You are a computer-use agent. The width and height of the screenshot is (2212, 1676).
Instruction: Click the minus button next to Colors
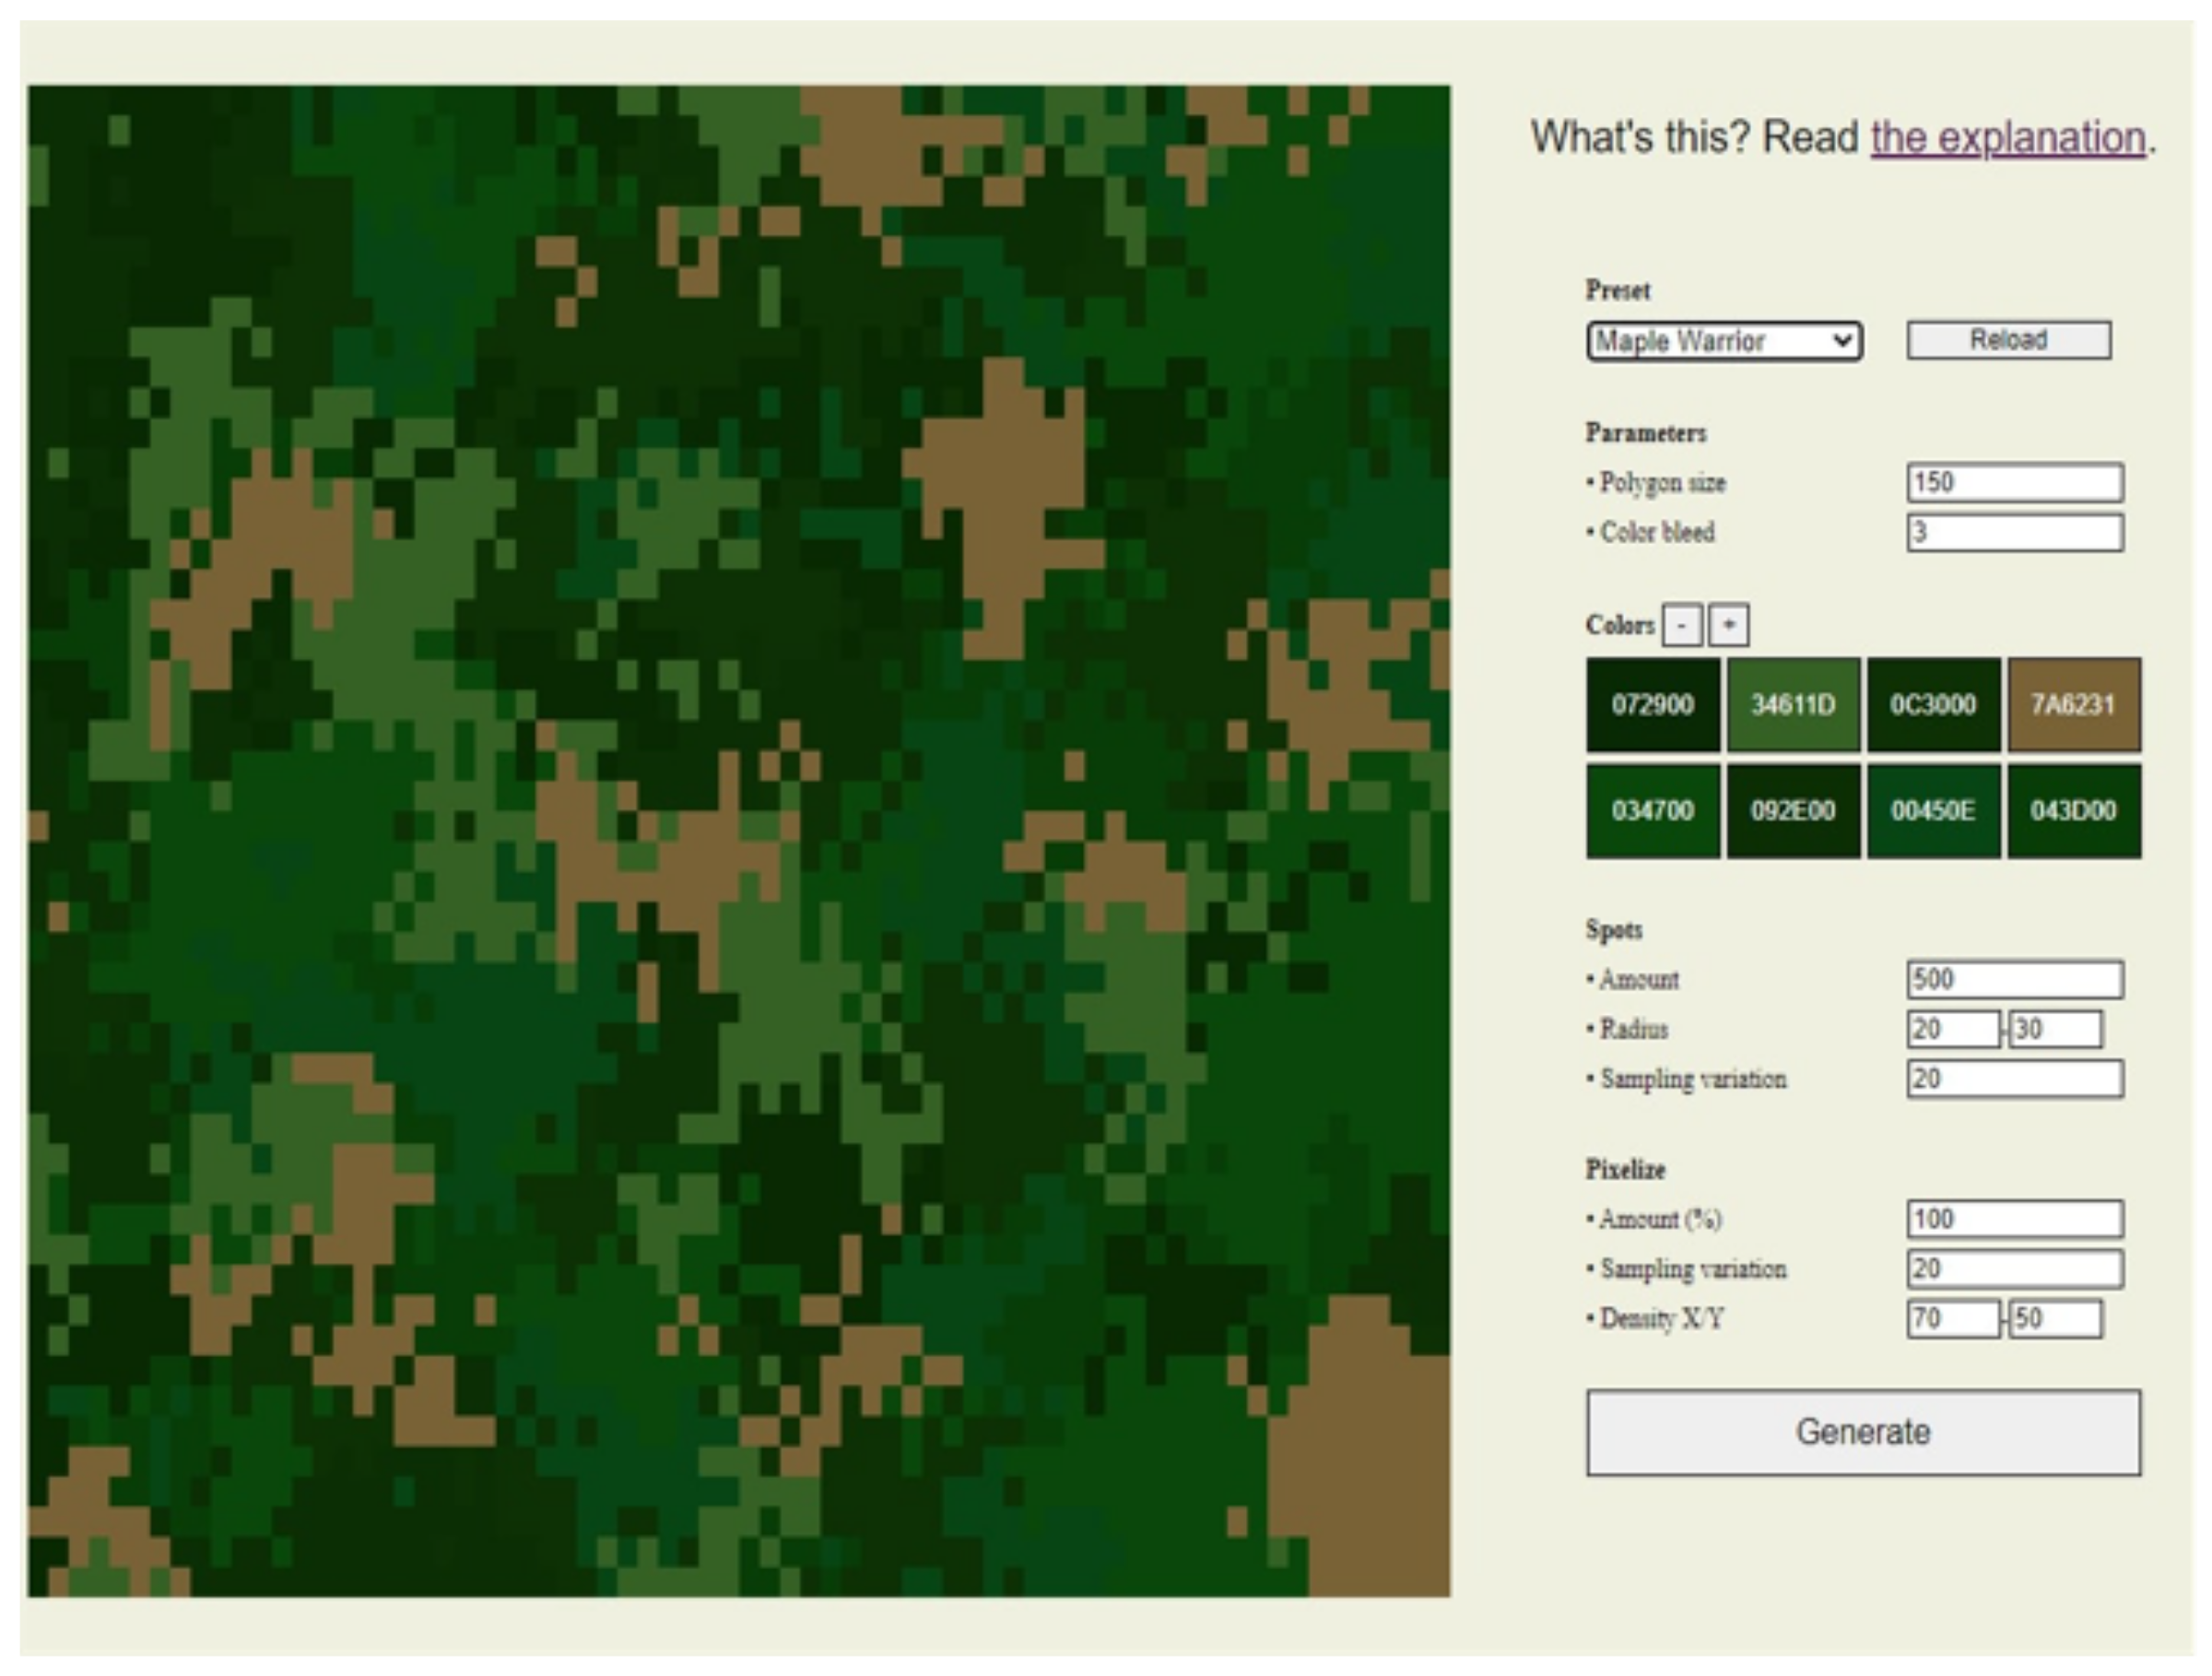tap(1681, 626)
